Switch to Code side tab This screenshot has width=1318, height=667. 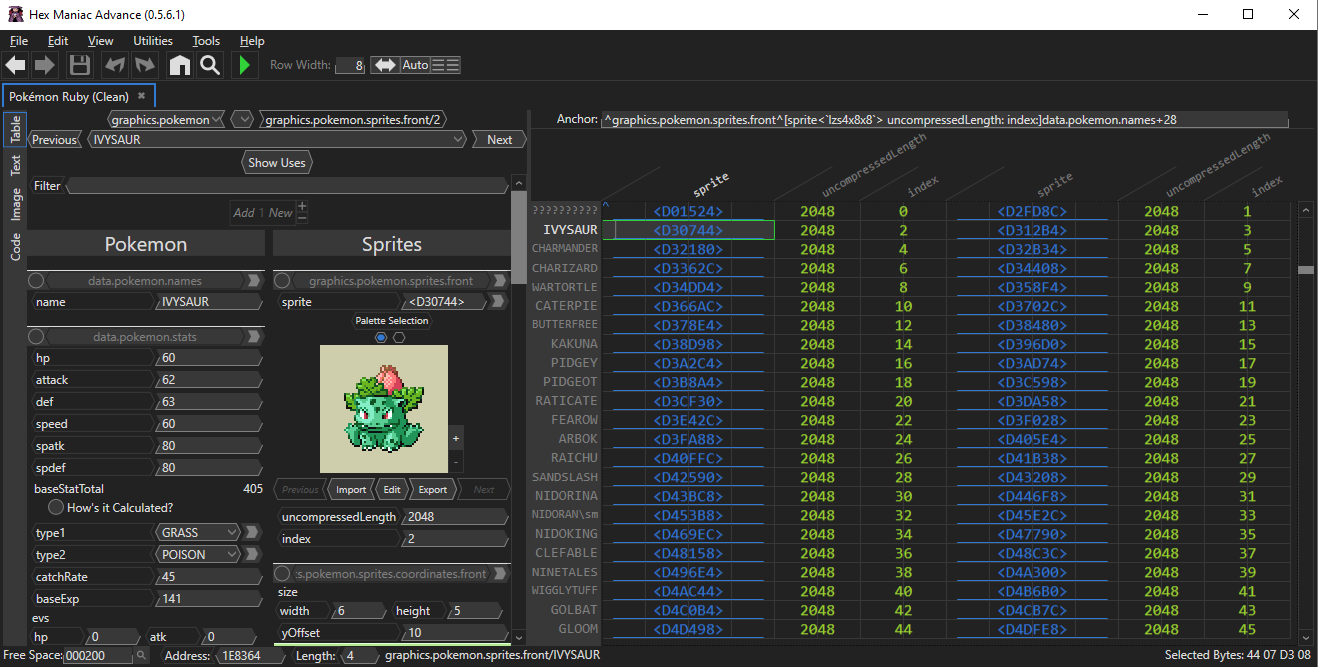(x=15, y=247)
